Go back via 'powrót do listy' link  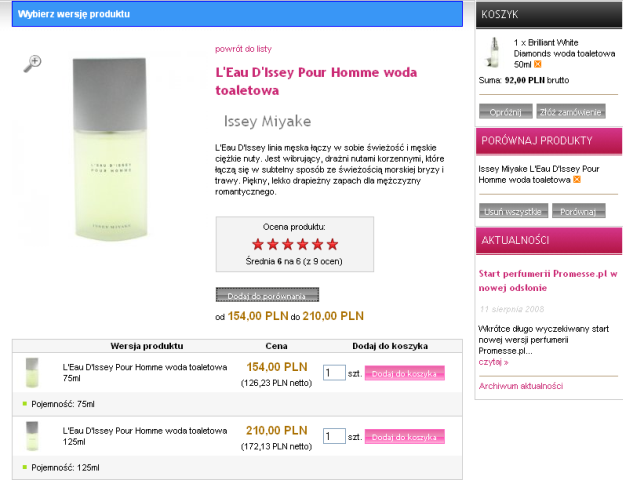pos(243,48)
